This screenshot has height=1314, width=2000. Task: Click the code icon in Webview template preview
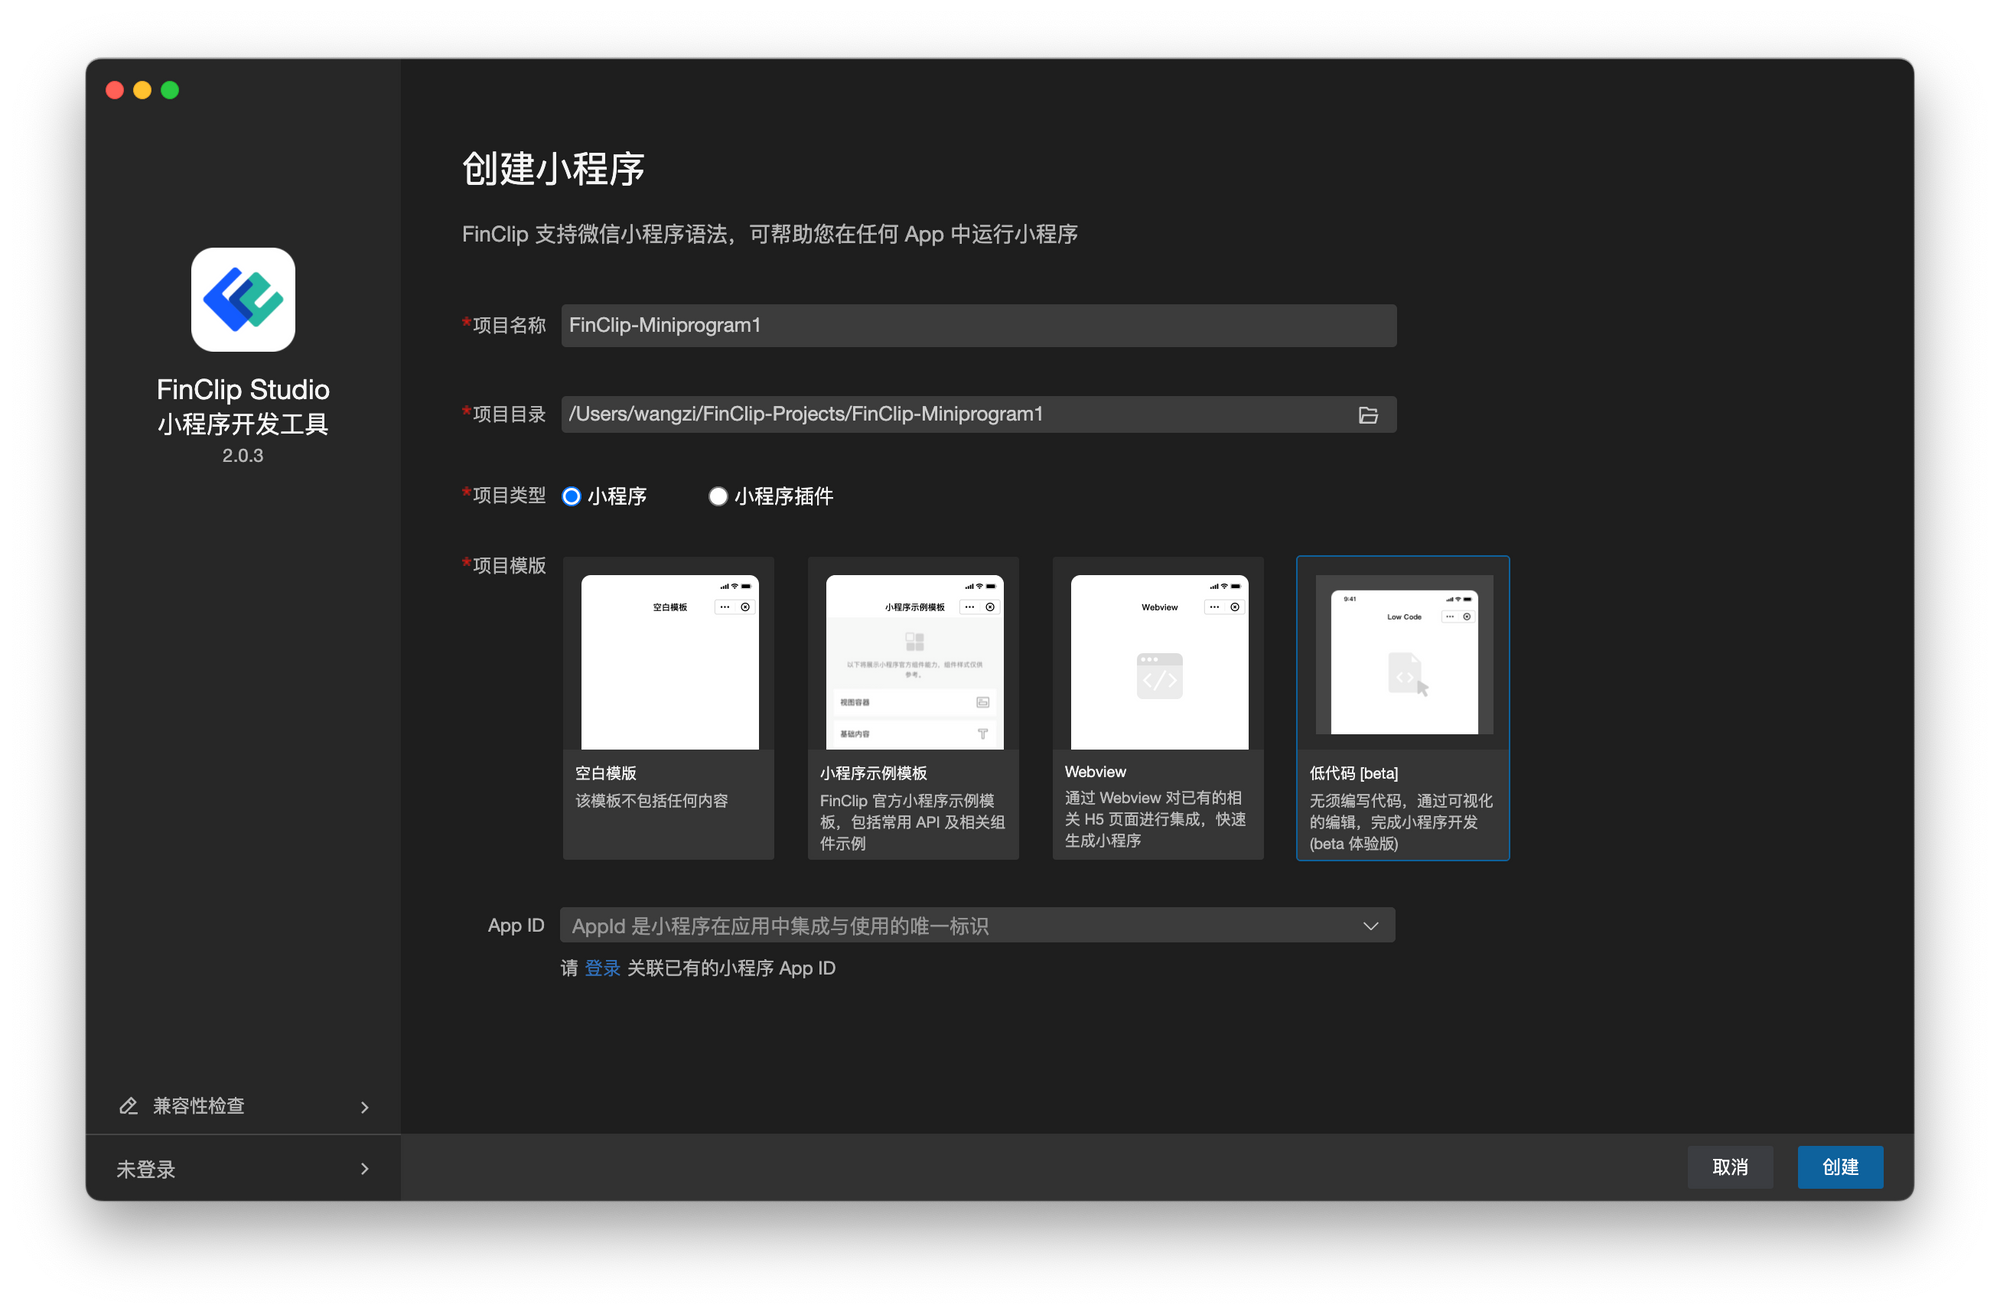point(1159,677)
